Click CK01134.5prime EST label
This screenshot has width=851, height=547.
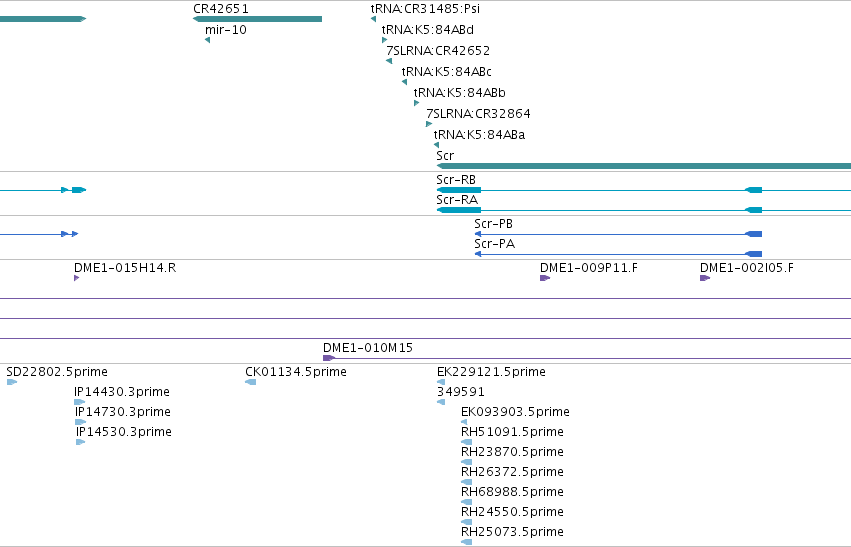[x=296, y=372]
